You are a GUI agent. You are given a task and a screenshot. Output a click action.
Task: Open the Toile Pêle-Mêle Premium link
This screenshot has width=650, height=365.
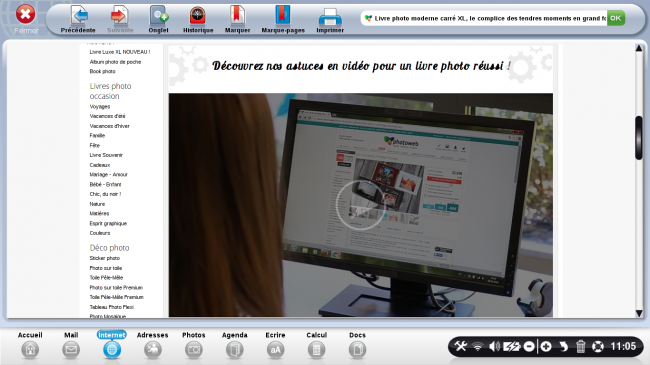[x=116, y=297]
